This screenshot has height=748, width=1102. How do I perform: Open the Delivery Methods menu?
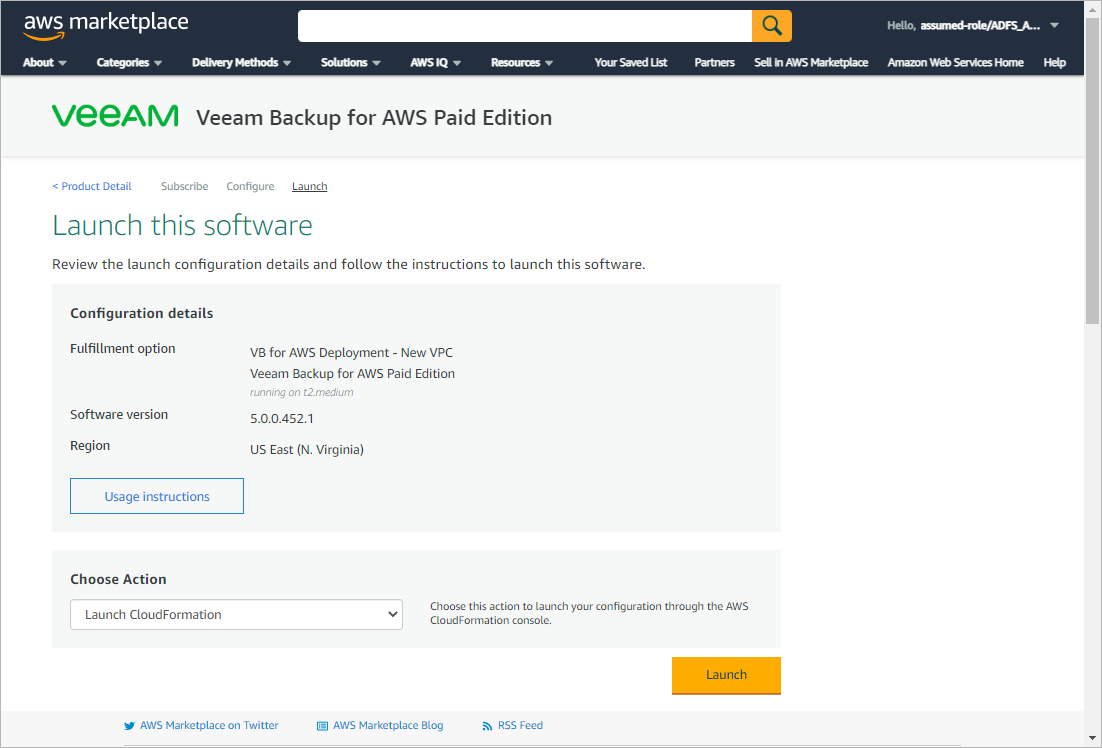[241, 63]
